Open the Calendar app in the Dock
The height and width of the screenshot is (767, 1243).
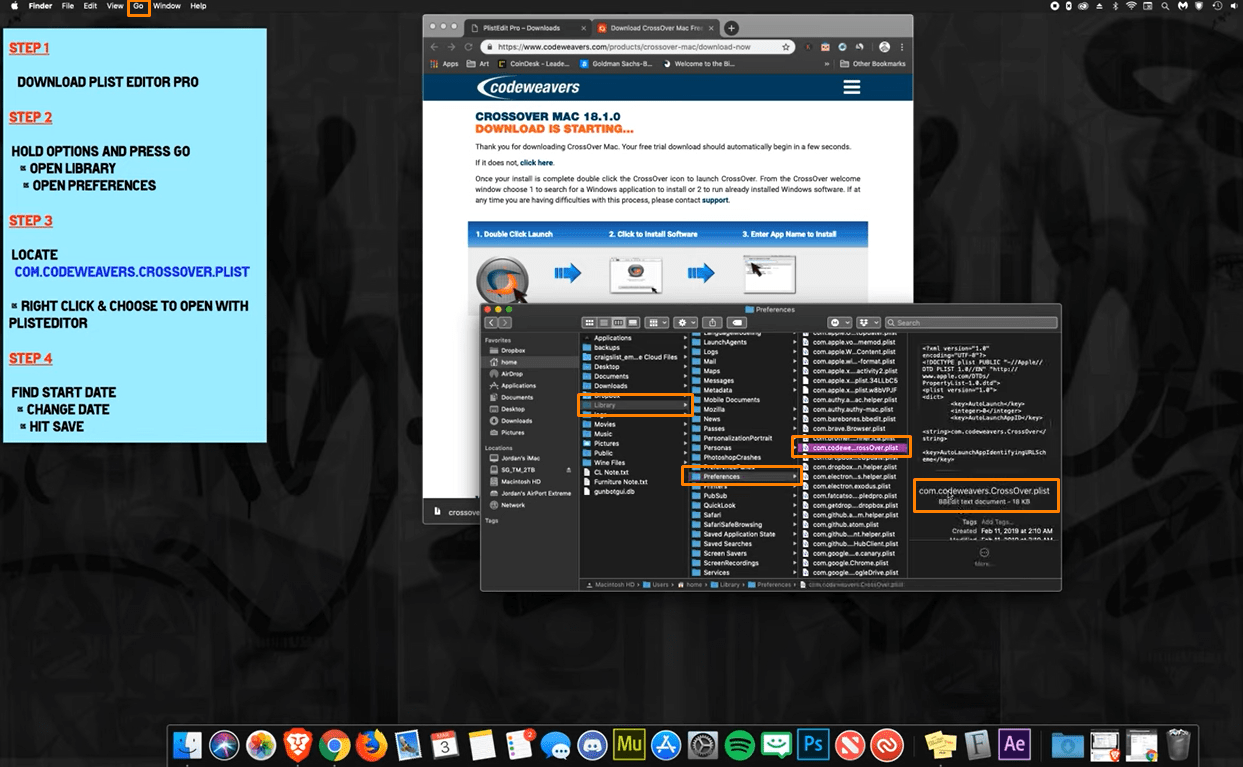coord(445,744)
